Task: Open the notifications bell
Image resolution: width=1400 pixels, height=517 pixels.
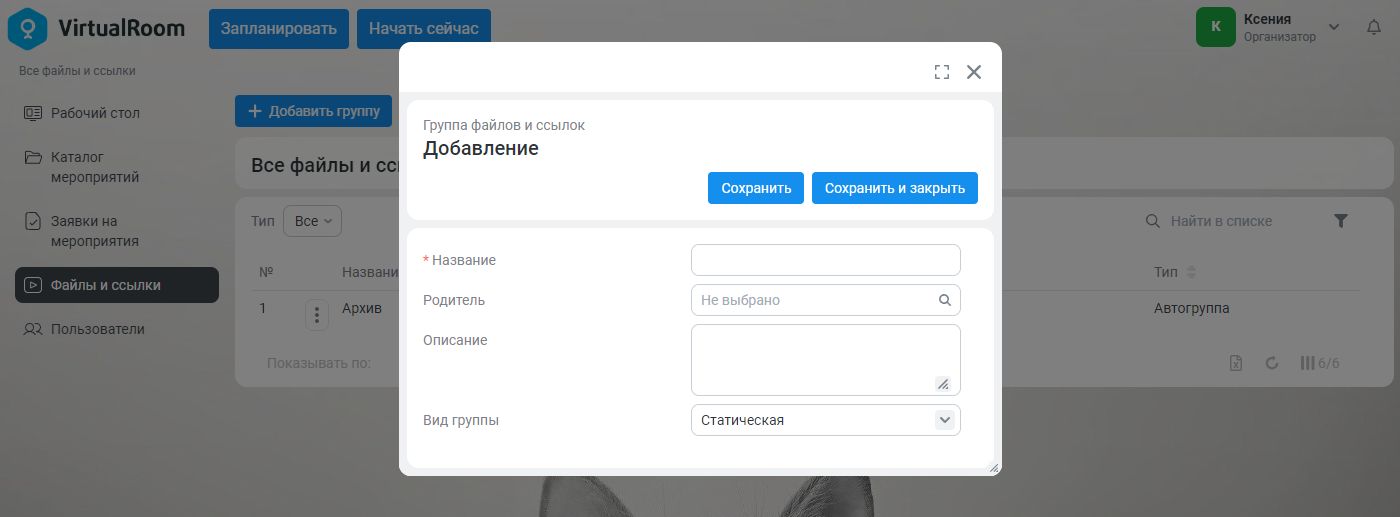Action: point(1374,27)
